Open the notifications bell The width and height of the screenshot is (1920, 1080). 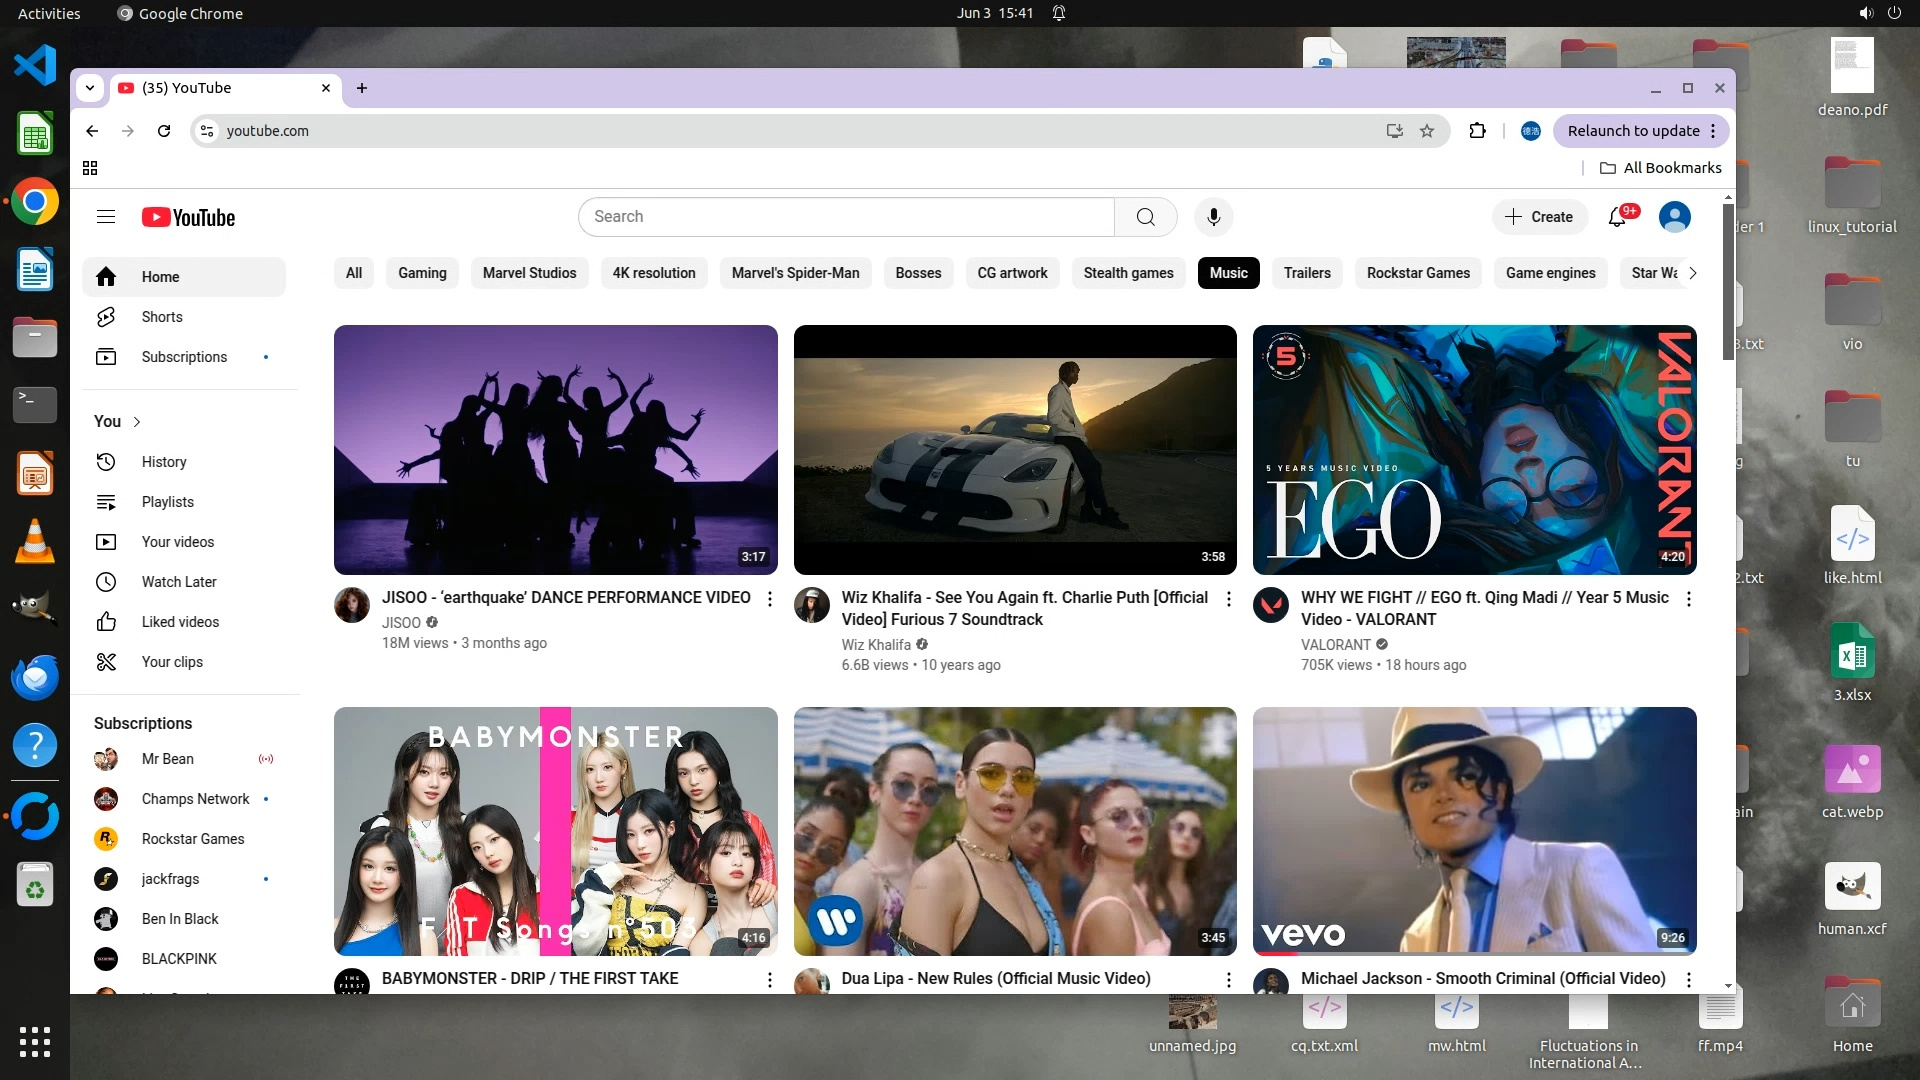coord(1617,217)
